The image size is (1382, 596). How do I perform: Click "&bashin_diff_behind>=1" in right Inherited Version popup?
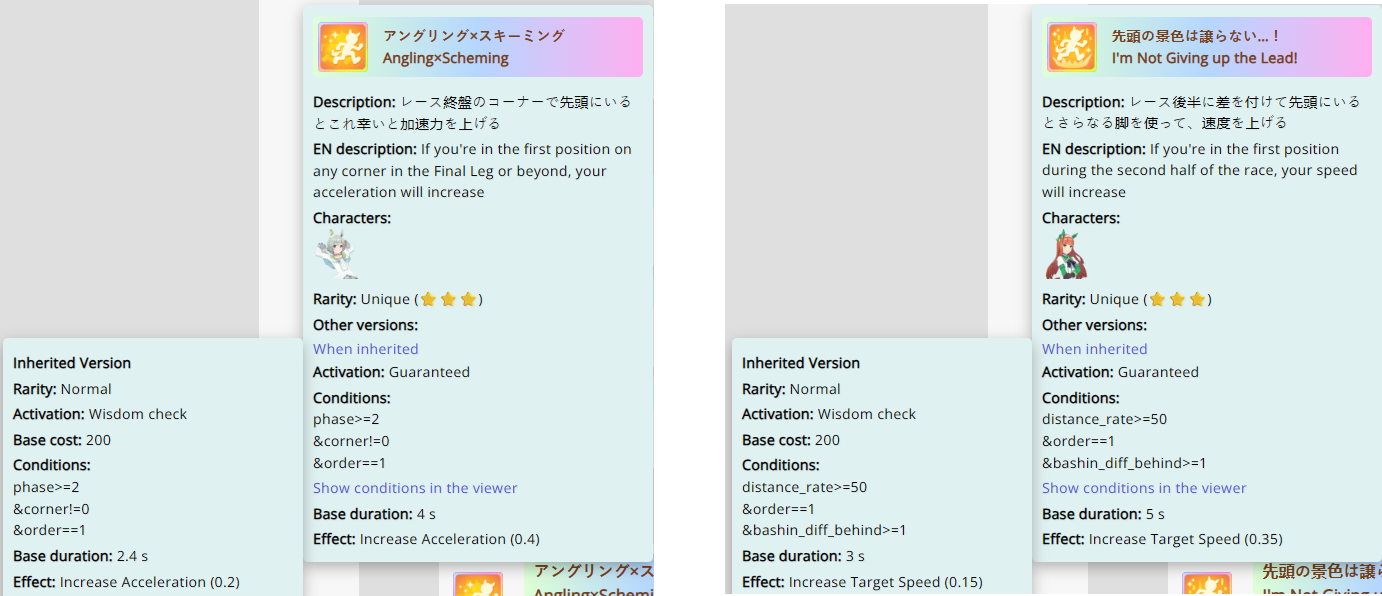pyautogui.click(x=824, y=531)
